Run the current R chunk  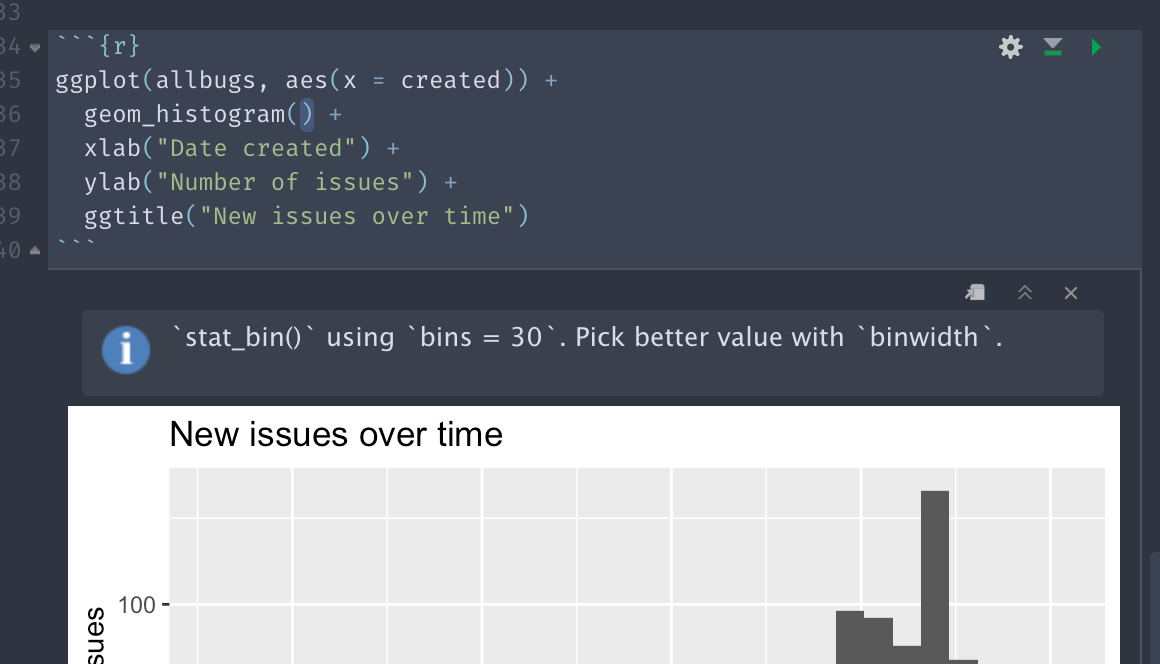(1095, 46)
